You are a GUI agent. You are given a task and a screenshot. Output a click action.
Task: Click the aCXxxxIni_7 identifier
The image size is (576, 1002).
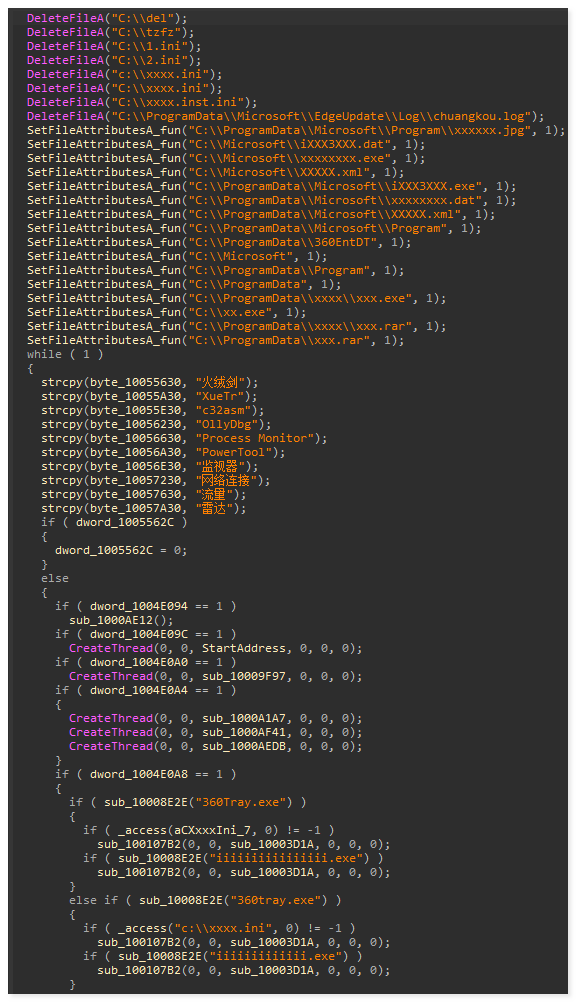point(212,831)
